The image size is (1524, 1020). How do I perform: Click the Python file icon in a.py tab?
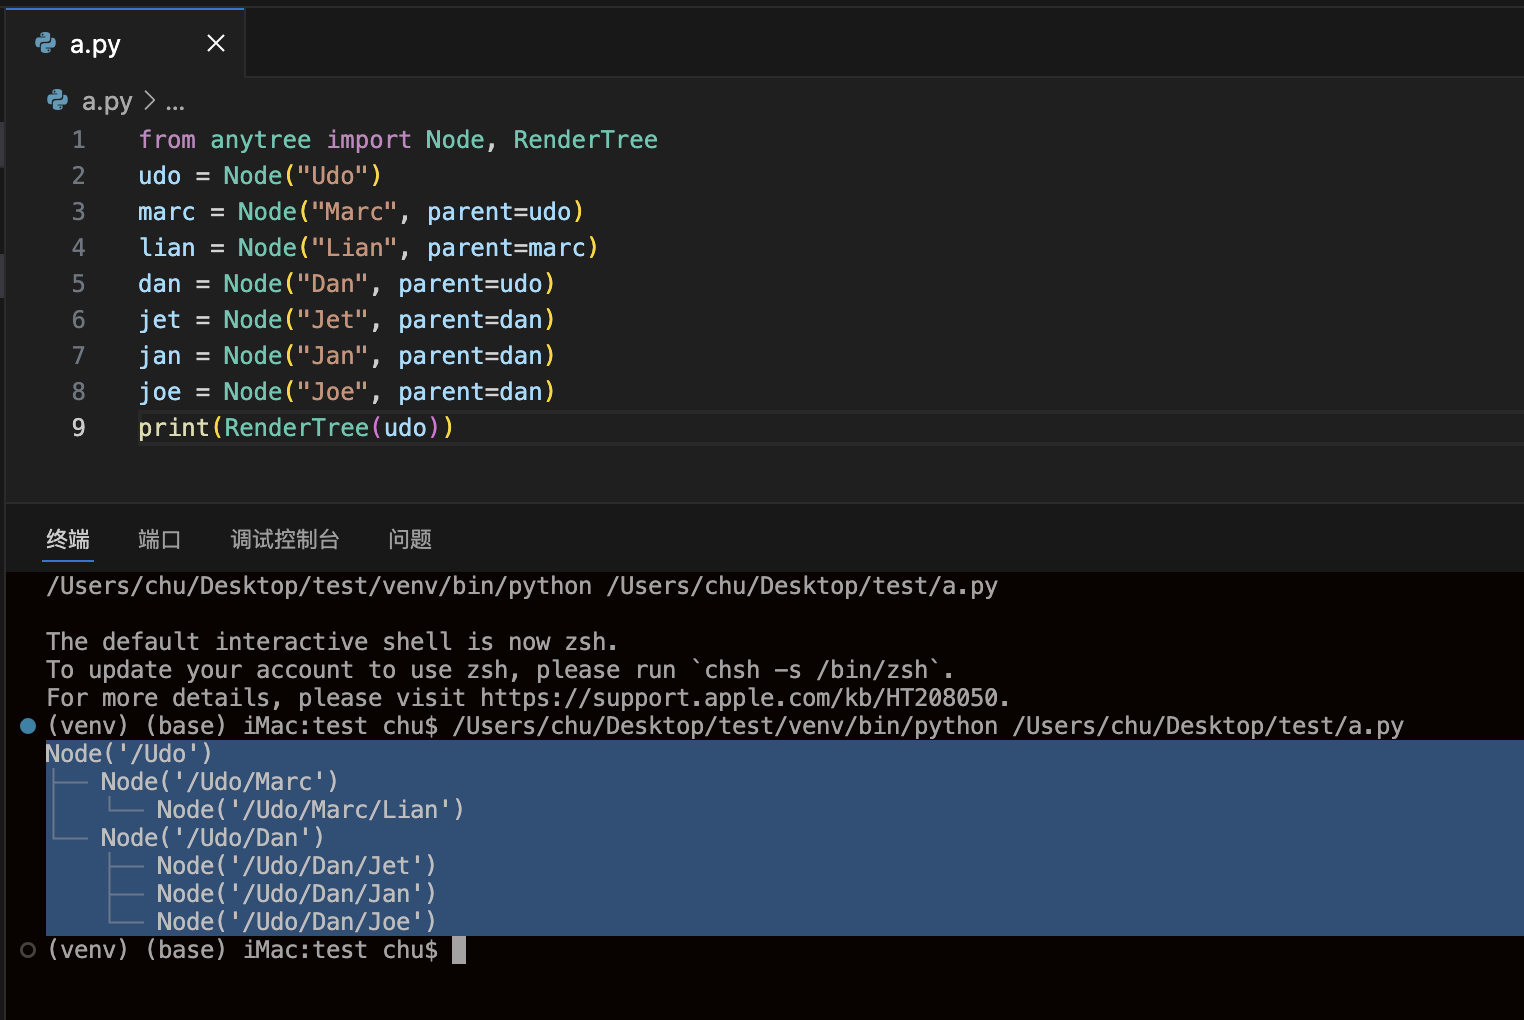pyautogui.click(x=45, y=43)
